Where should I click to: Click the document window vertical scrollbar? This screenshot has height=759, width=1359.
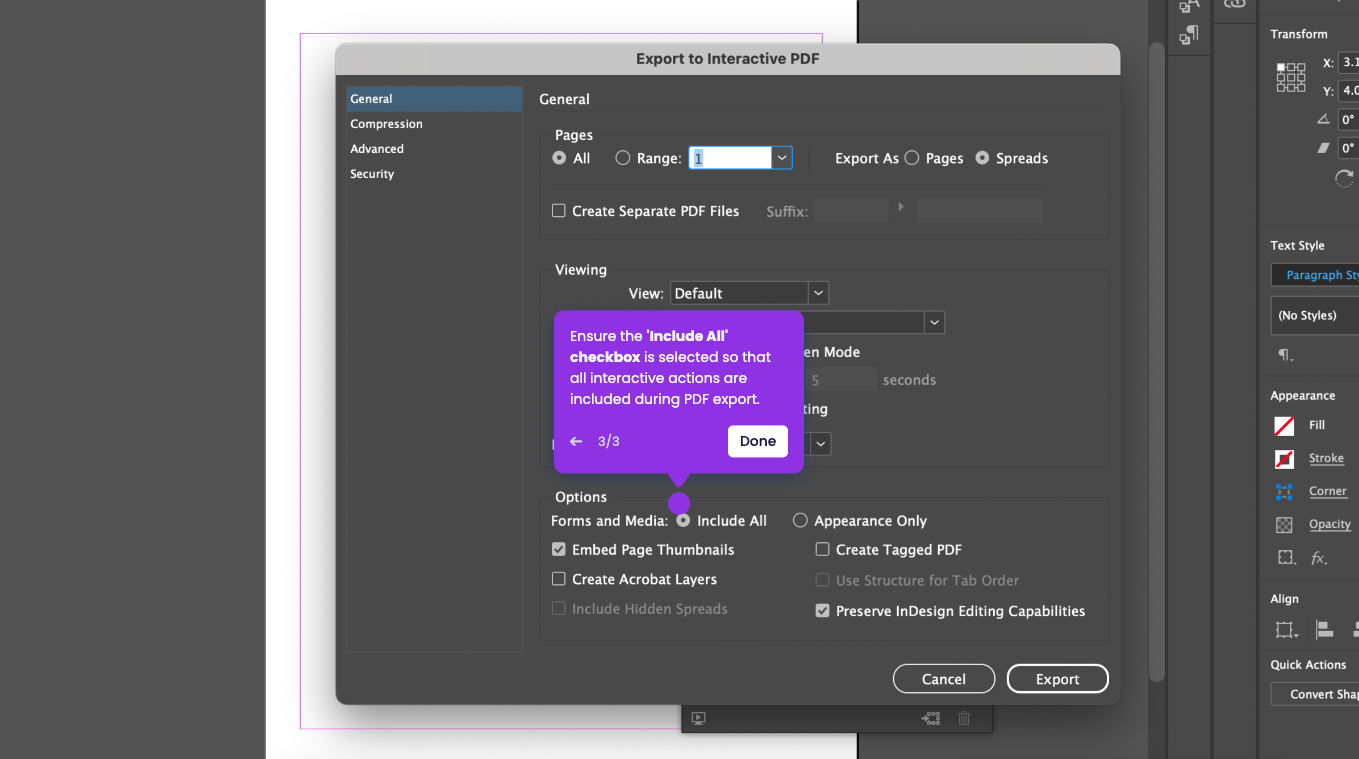[x=1156, y=362]
